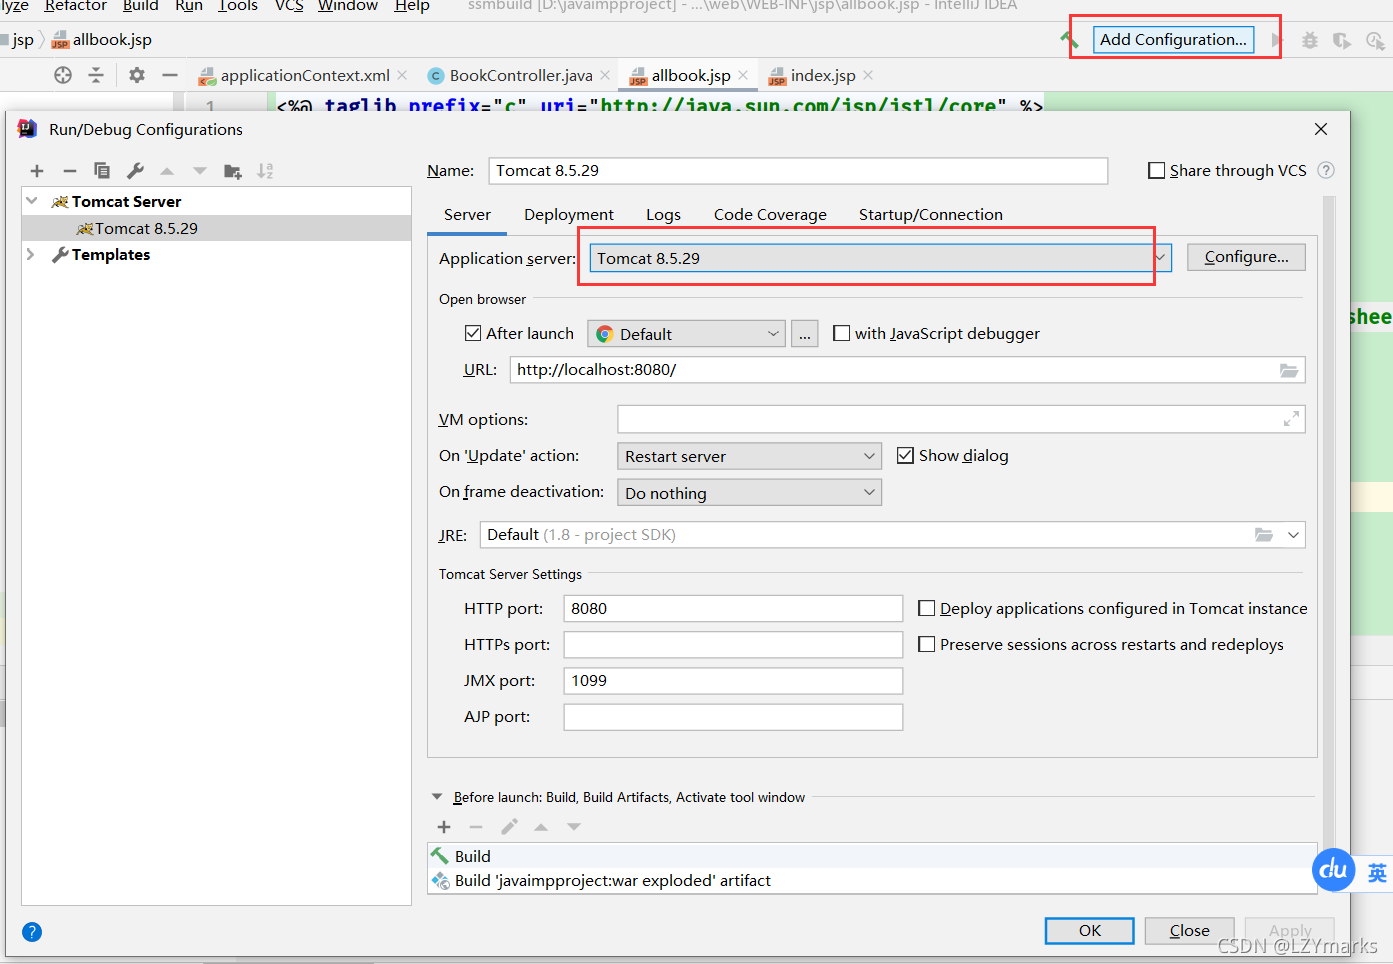Screen dimensions: 1393x964
Task: Open Default browser dropdown
Action: [686, 334]
